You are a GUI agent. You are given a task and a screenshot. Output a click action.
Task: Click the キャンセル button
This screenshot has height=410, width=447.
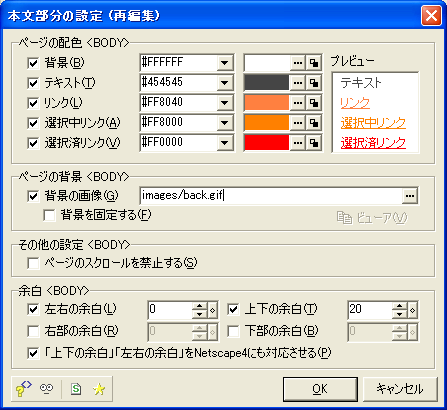pos(400,389)
